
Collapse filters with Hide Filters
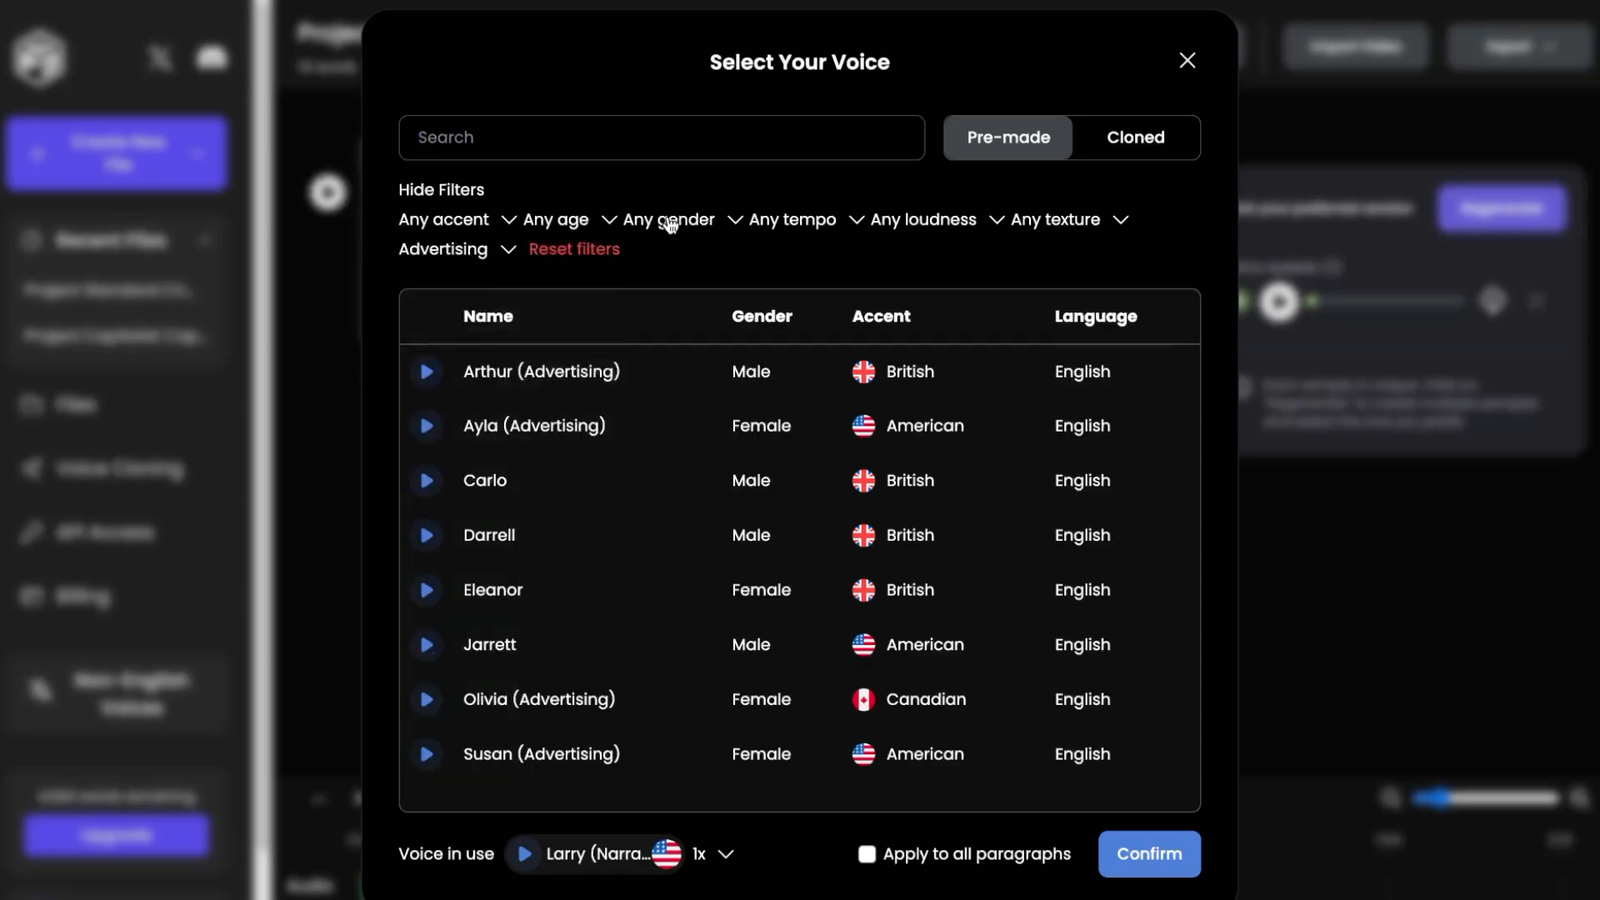pyautogui.click(x=441, y=190)
